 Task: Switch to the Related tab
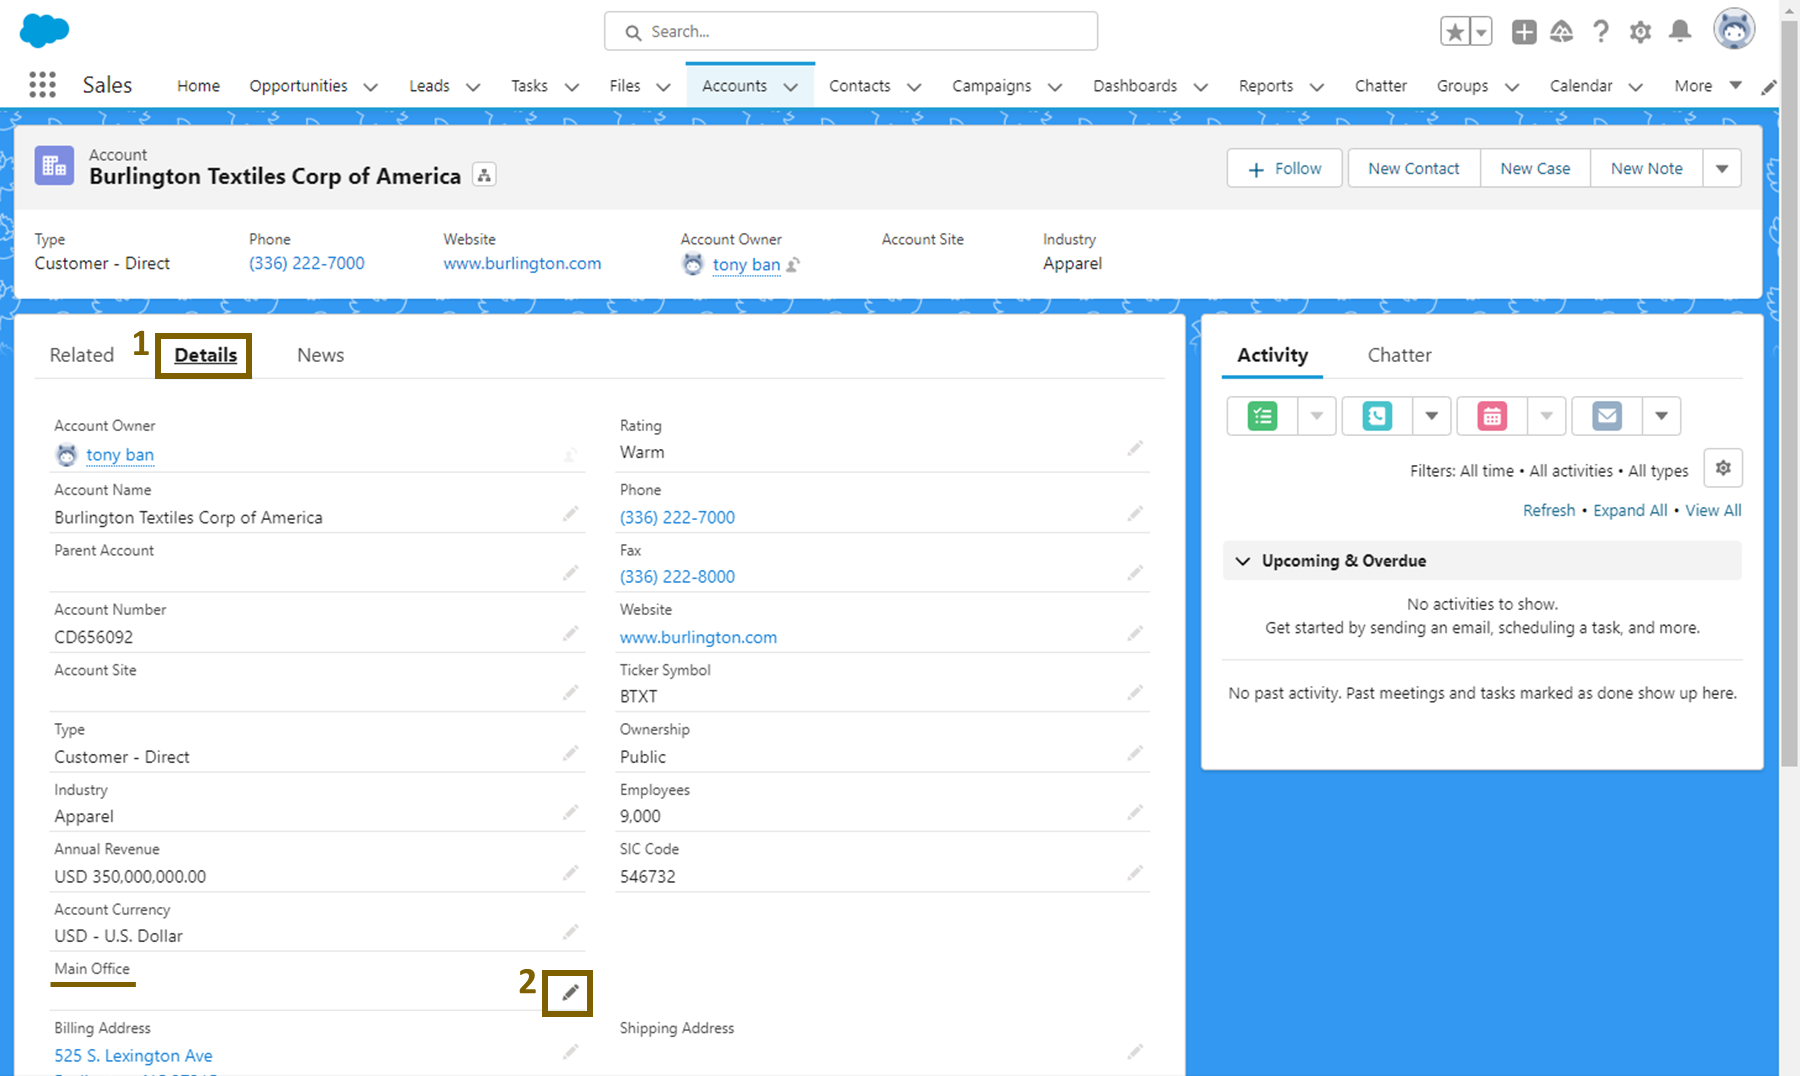pos(82,355)
